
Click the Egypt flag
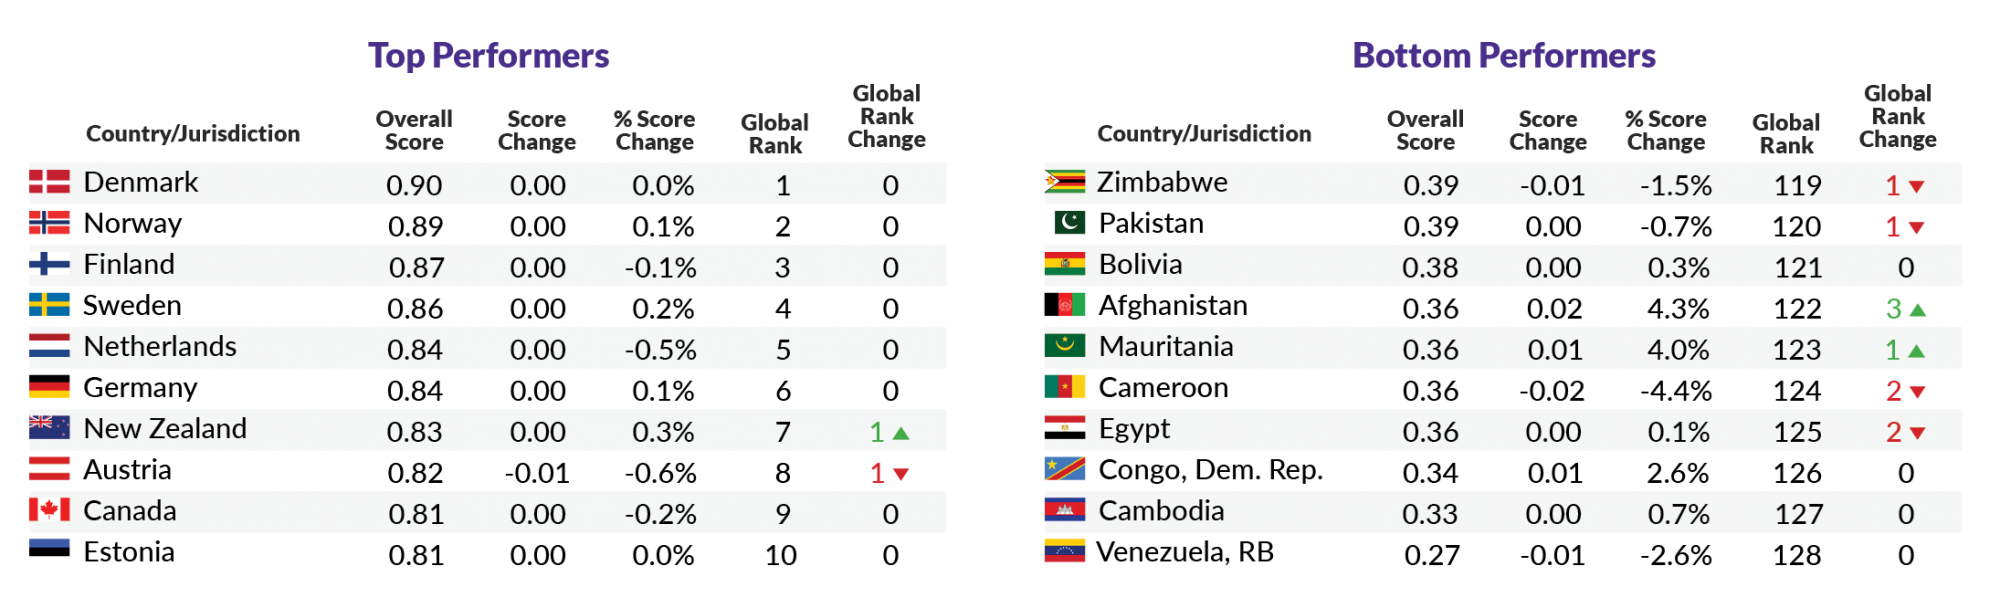pyautogui.click(x=1064, y=428)
